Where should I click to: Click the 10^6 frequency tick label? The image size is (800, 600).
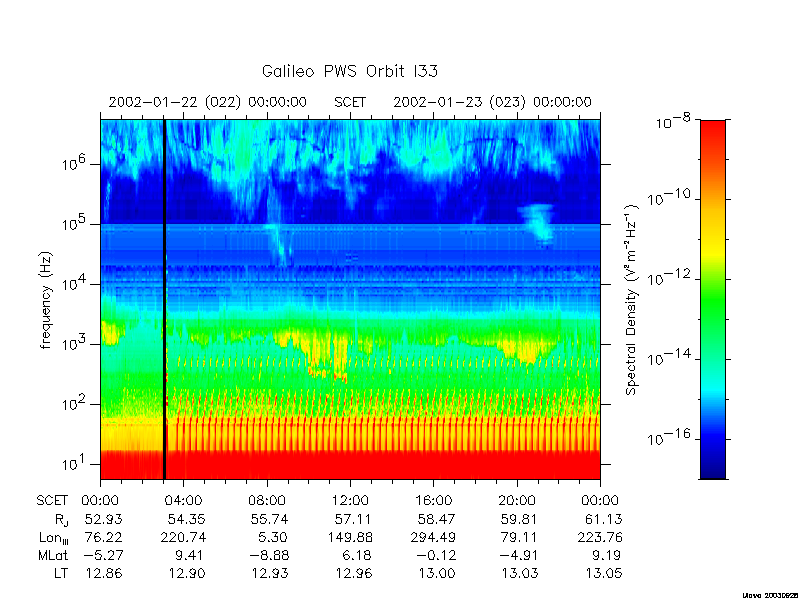[75, 163]
